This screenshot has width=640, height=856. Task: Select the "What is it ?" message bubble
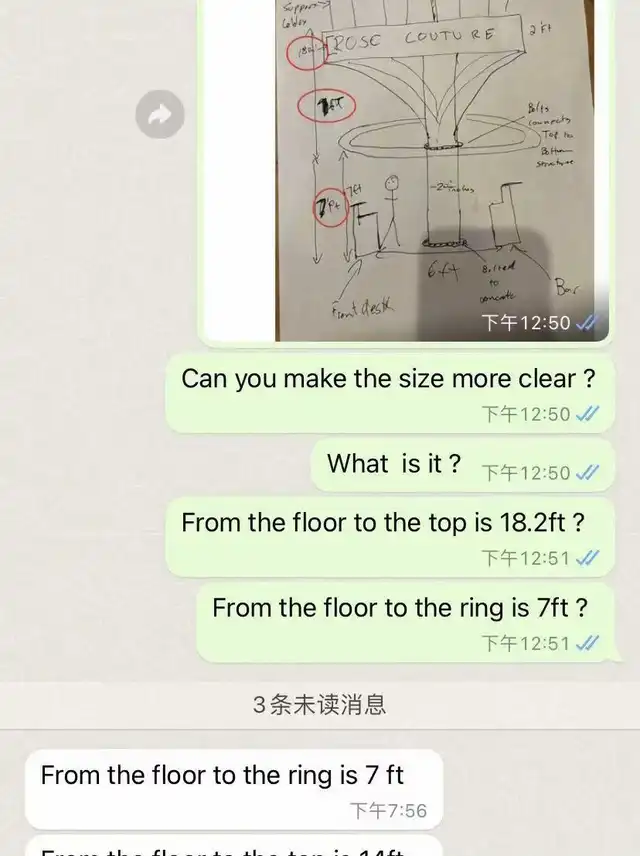tap(463, 464)
